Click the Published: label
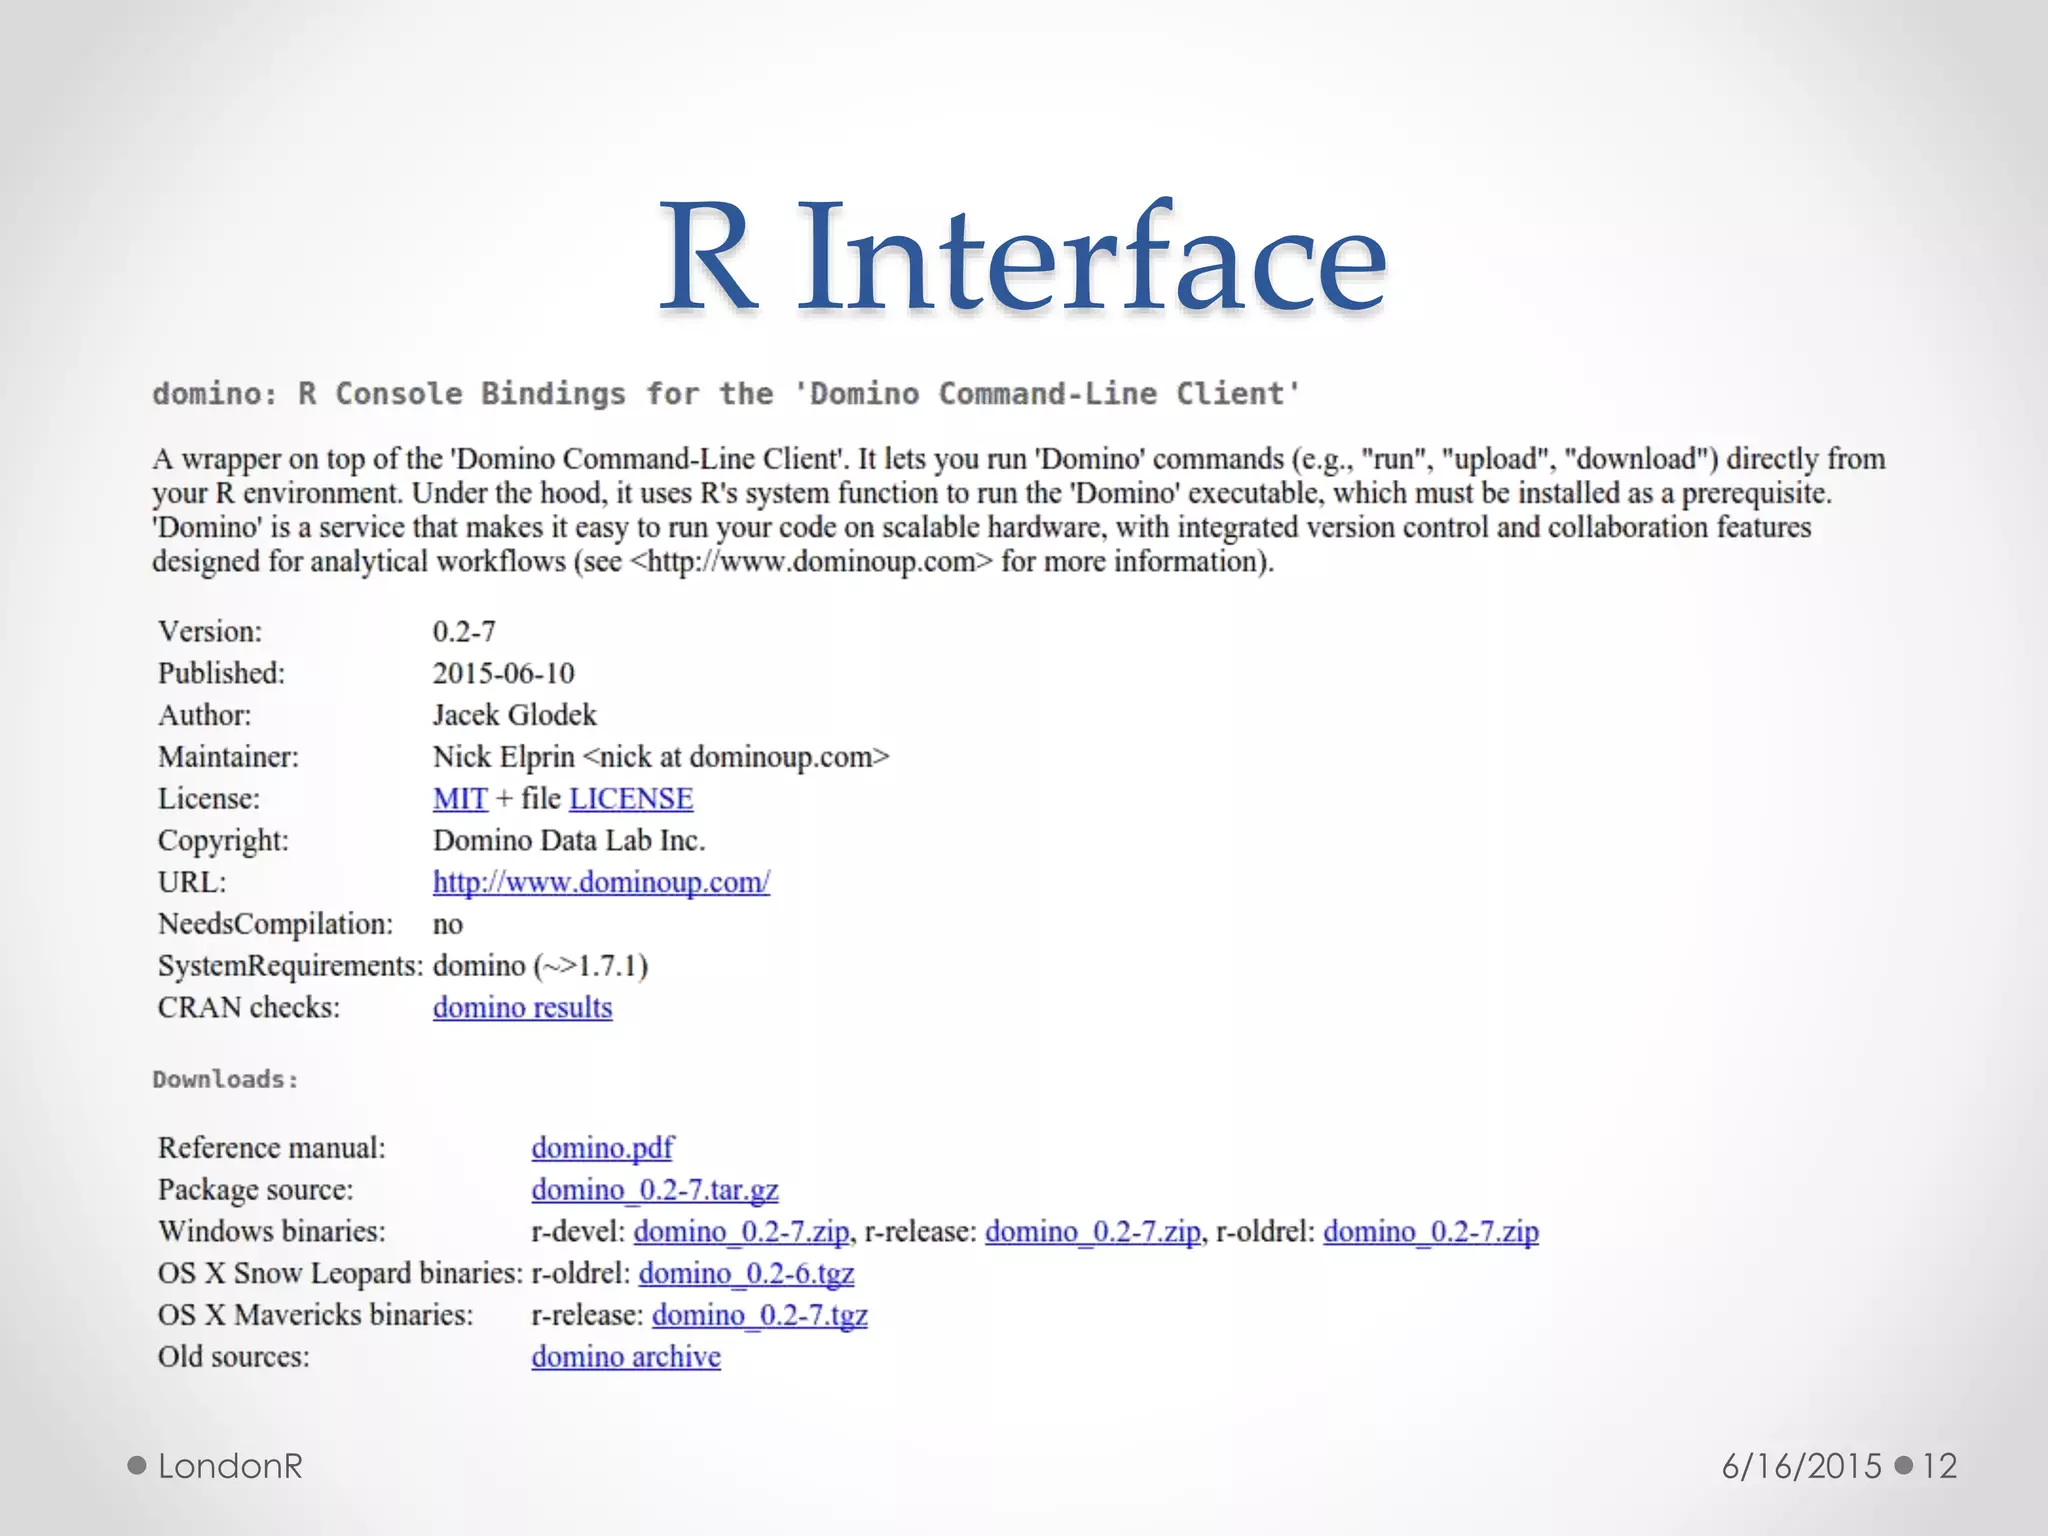The image size is (2048, 1536). pyautogui.click(x=222, y=673)
